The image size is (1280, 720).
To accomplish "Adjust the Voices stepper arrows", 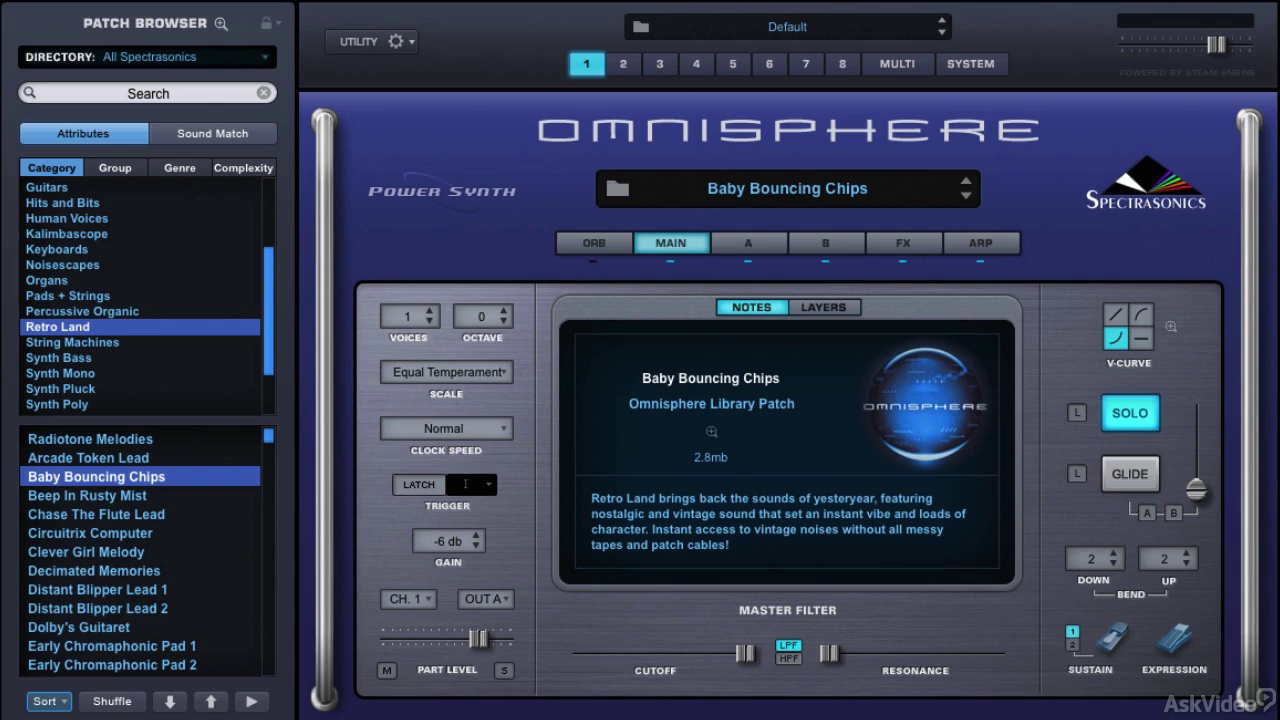I will [x=430, y=316].
